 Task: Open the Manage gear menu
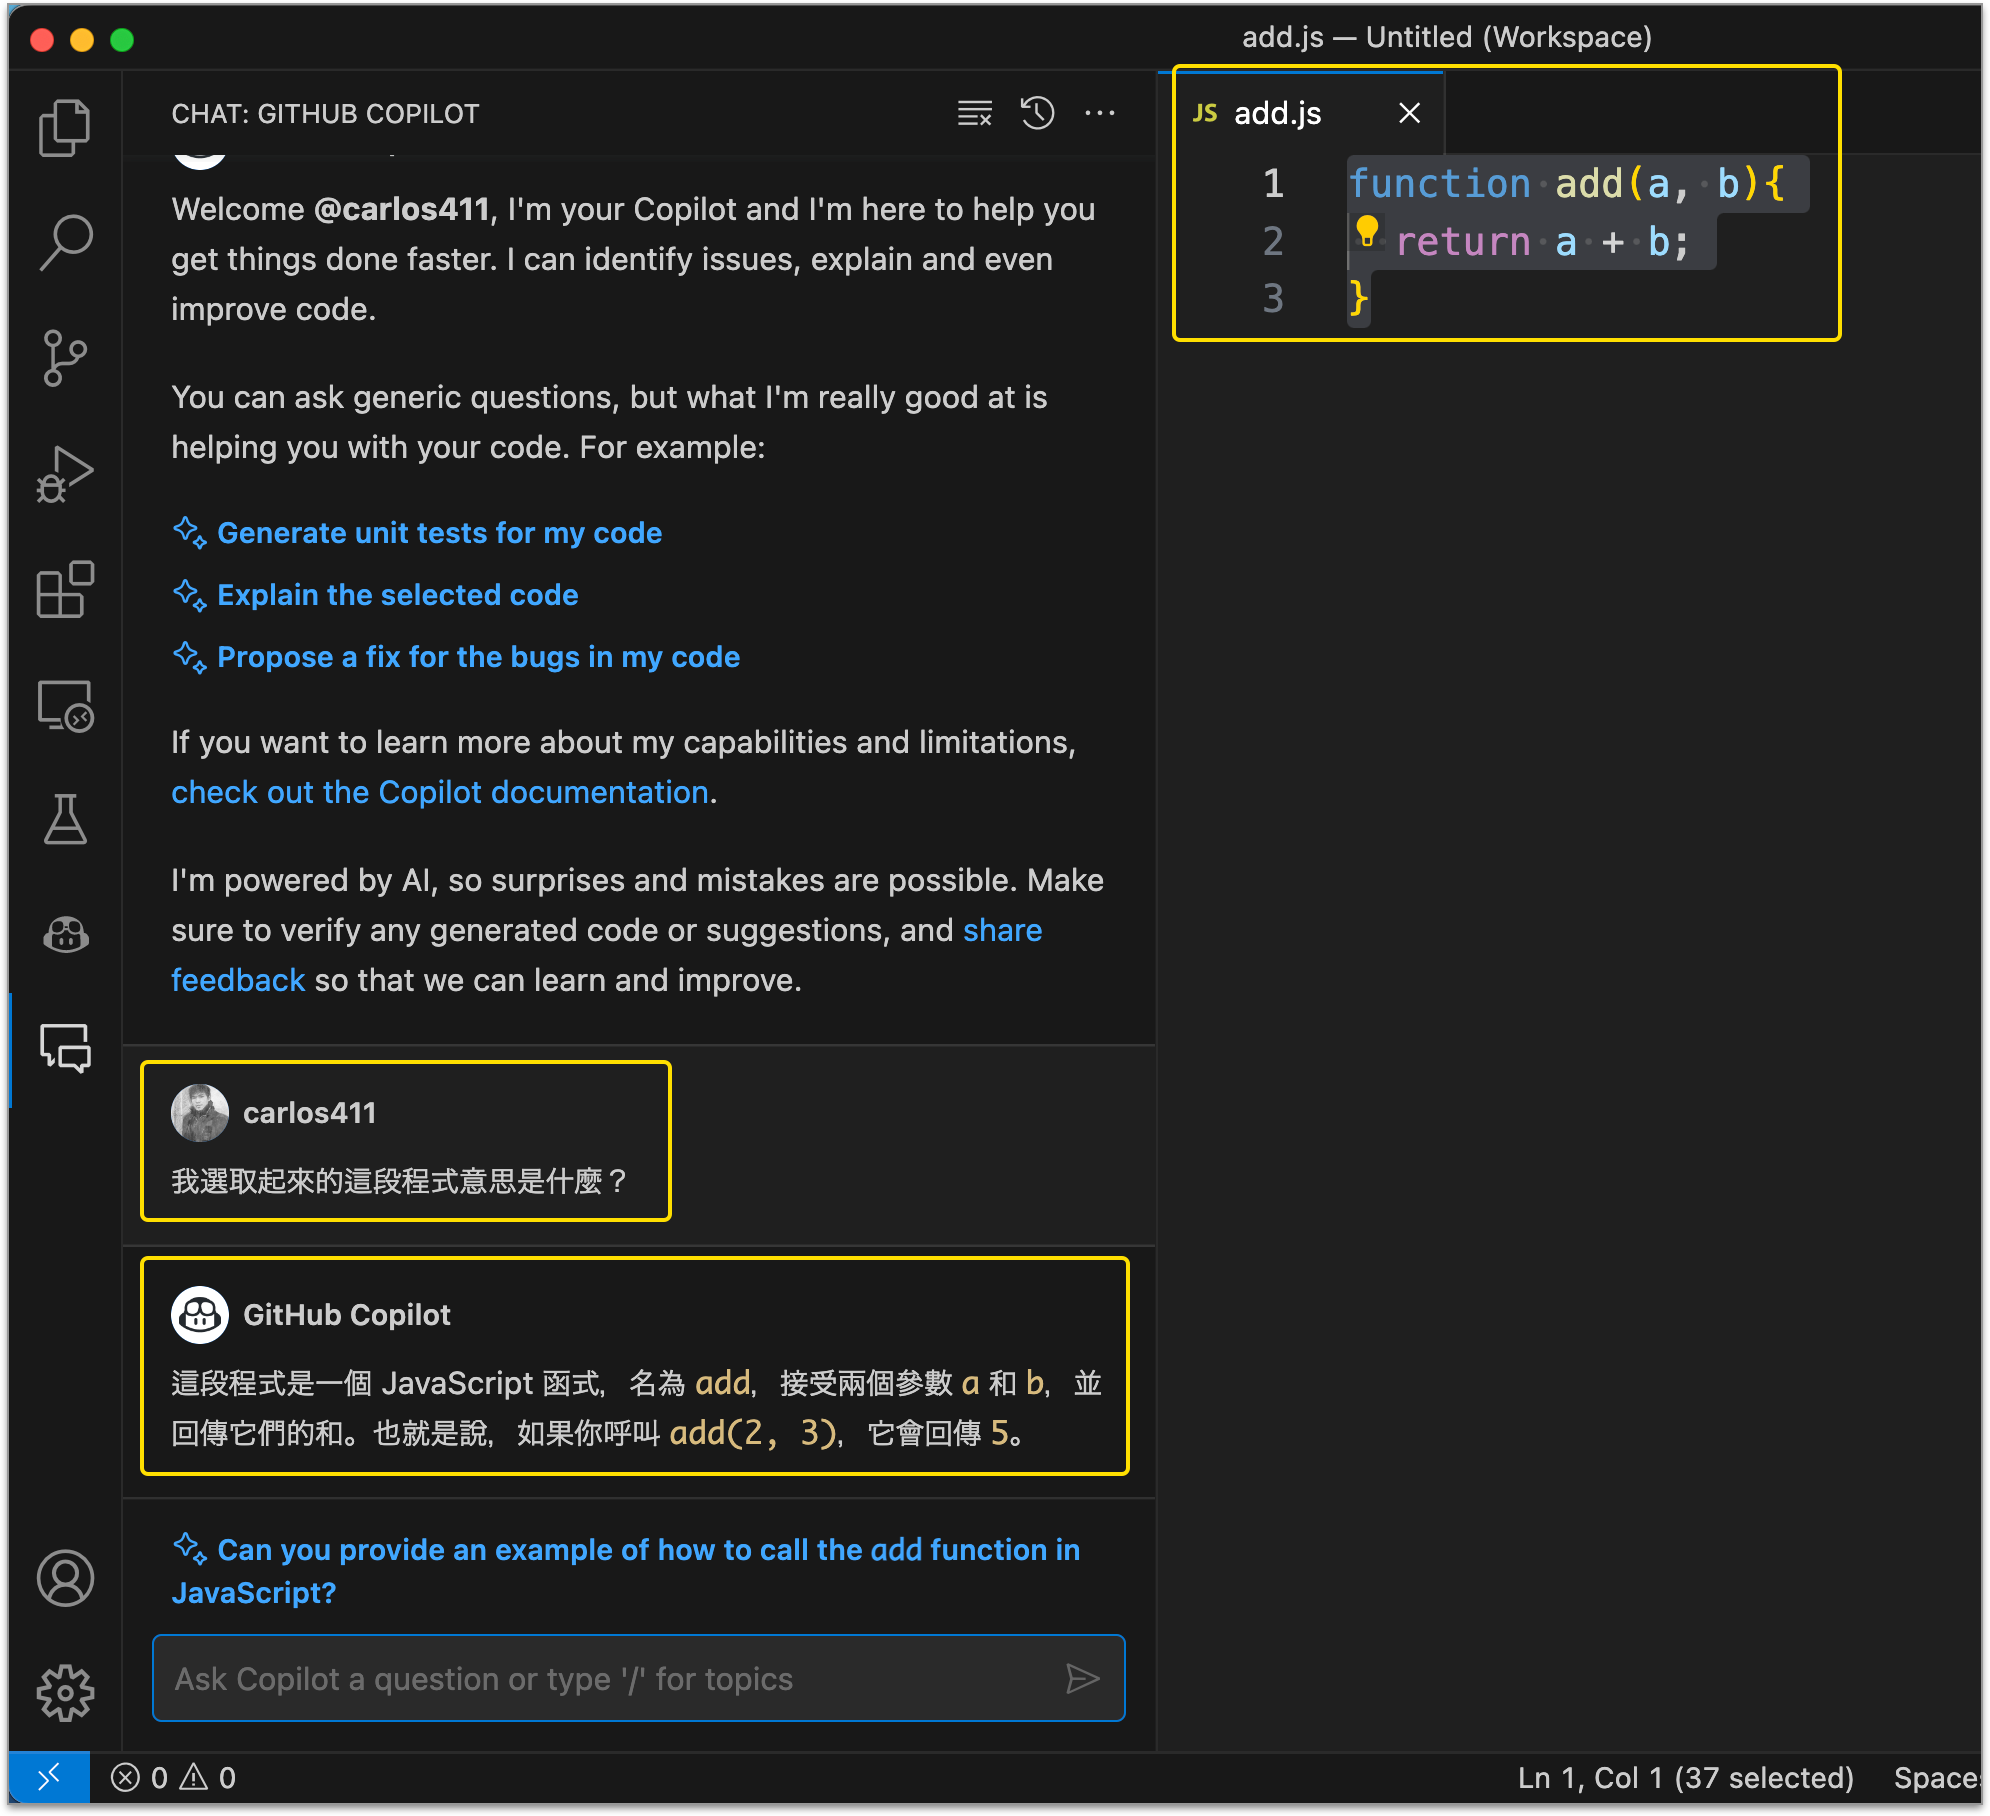click(x=65, y=1692)
